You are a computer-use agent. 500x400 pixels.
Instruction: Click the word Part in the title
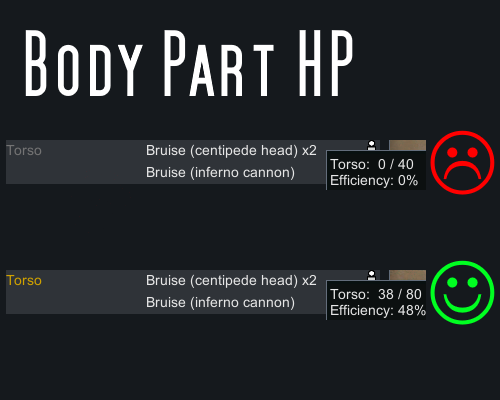tap(219, 63)
